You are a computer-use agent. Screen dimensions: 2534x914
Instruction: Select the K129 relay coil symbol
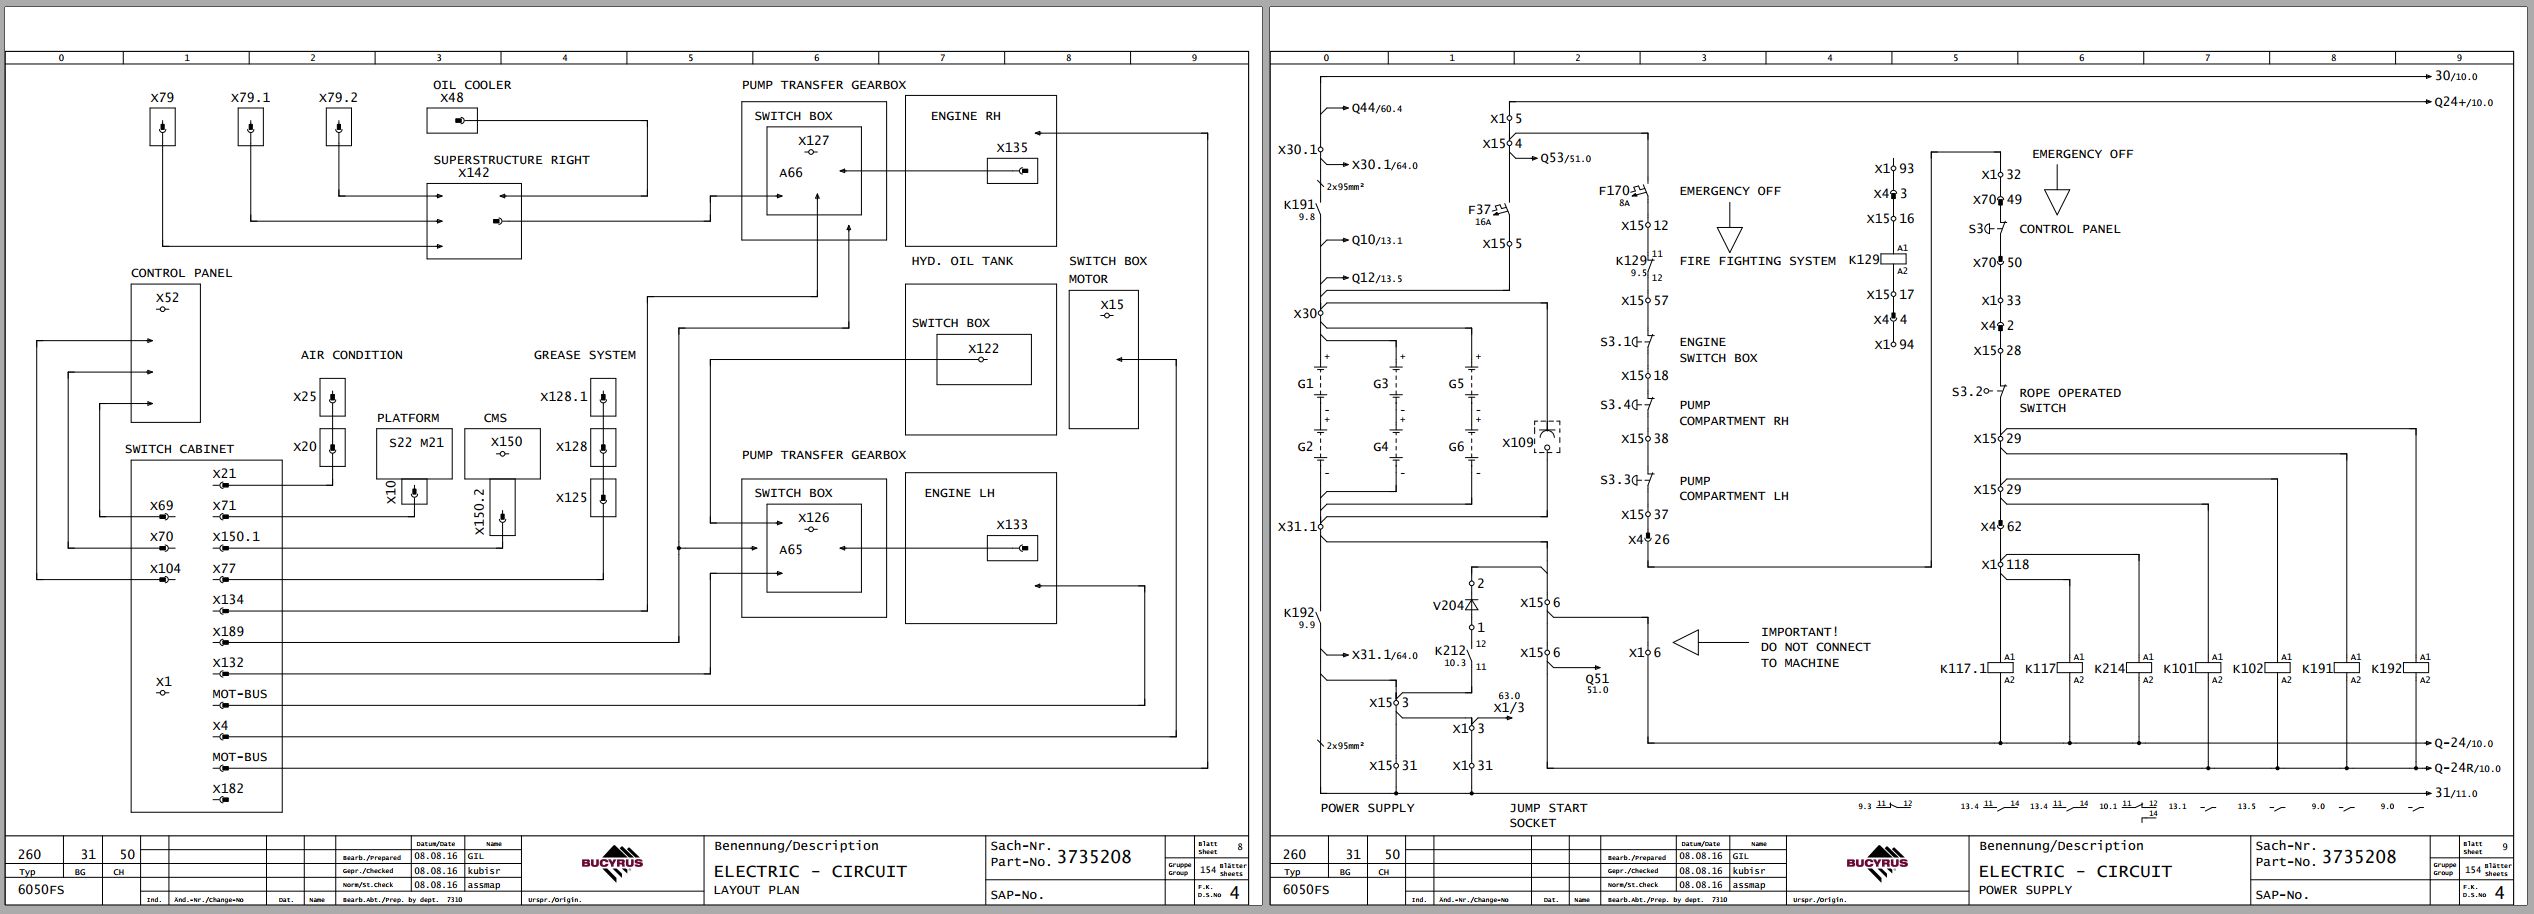[x=1892, y=259]
